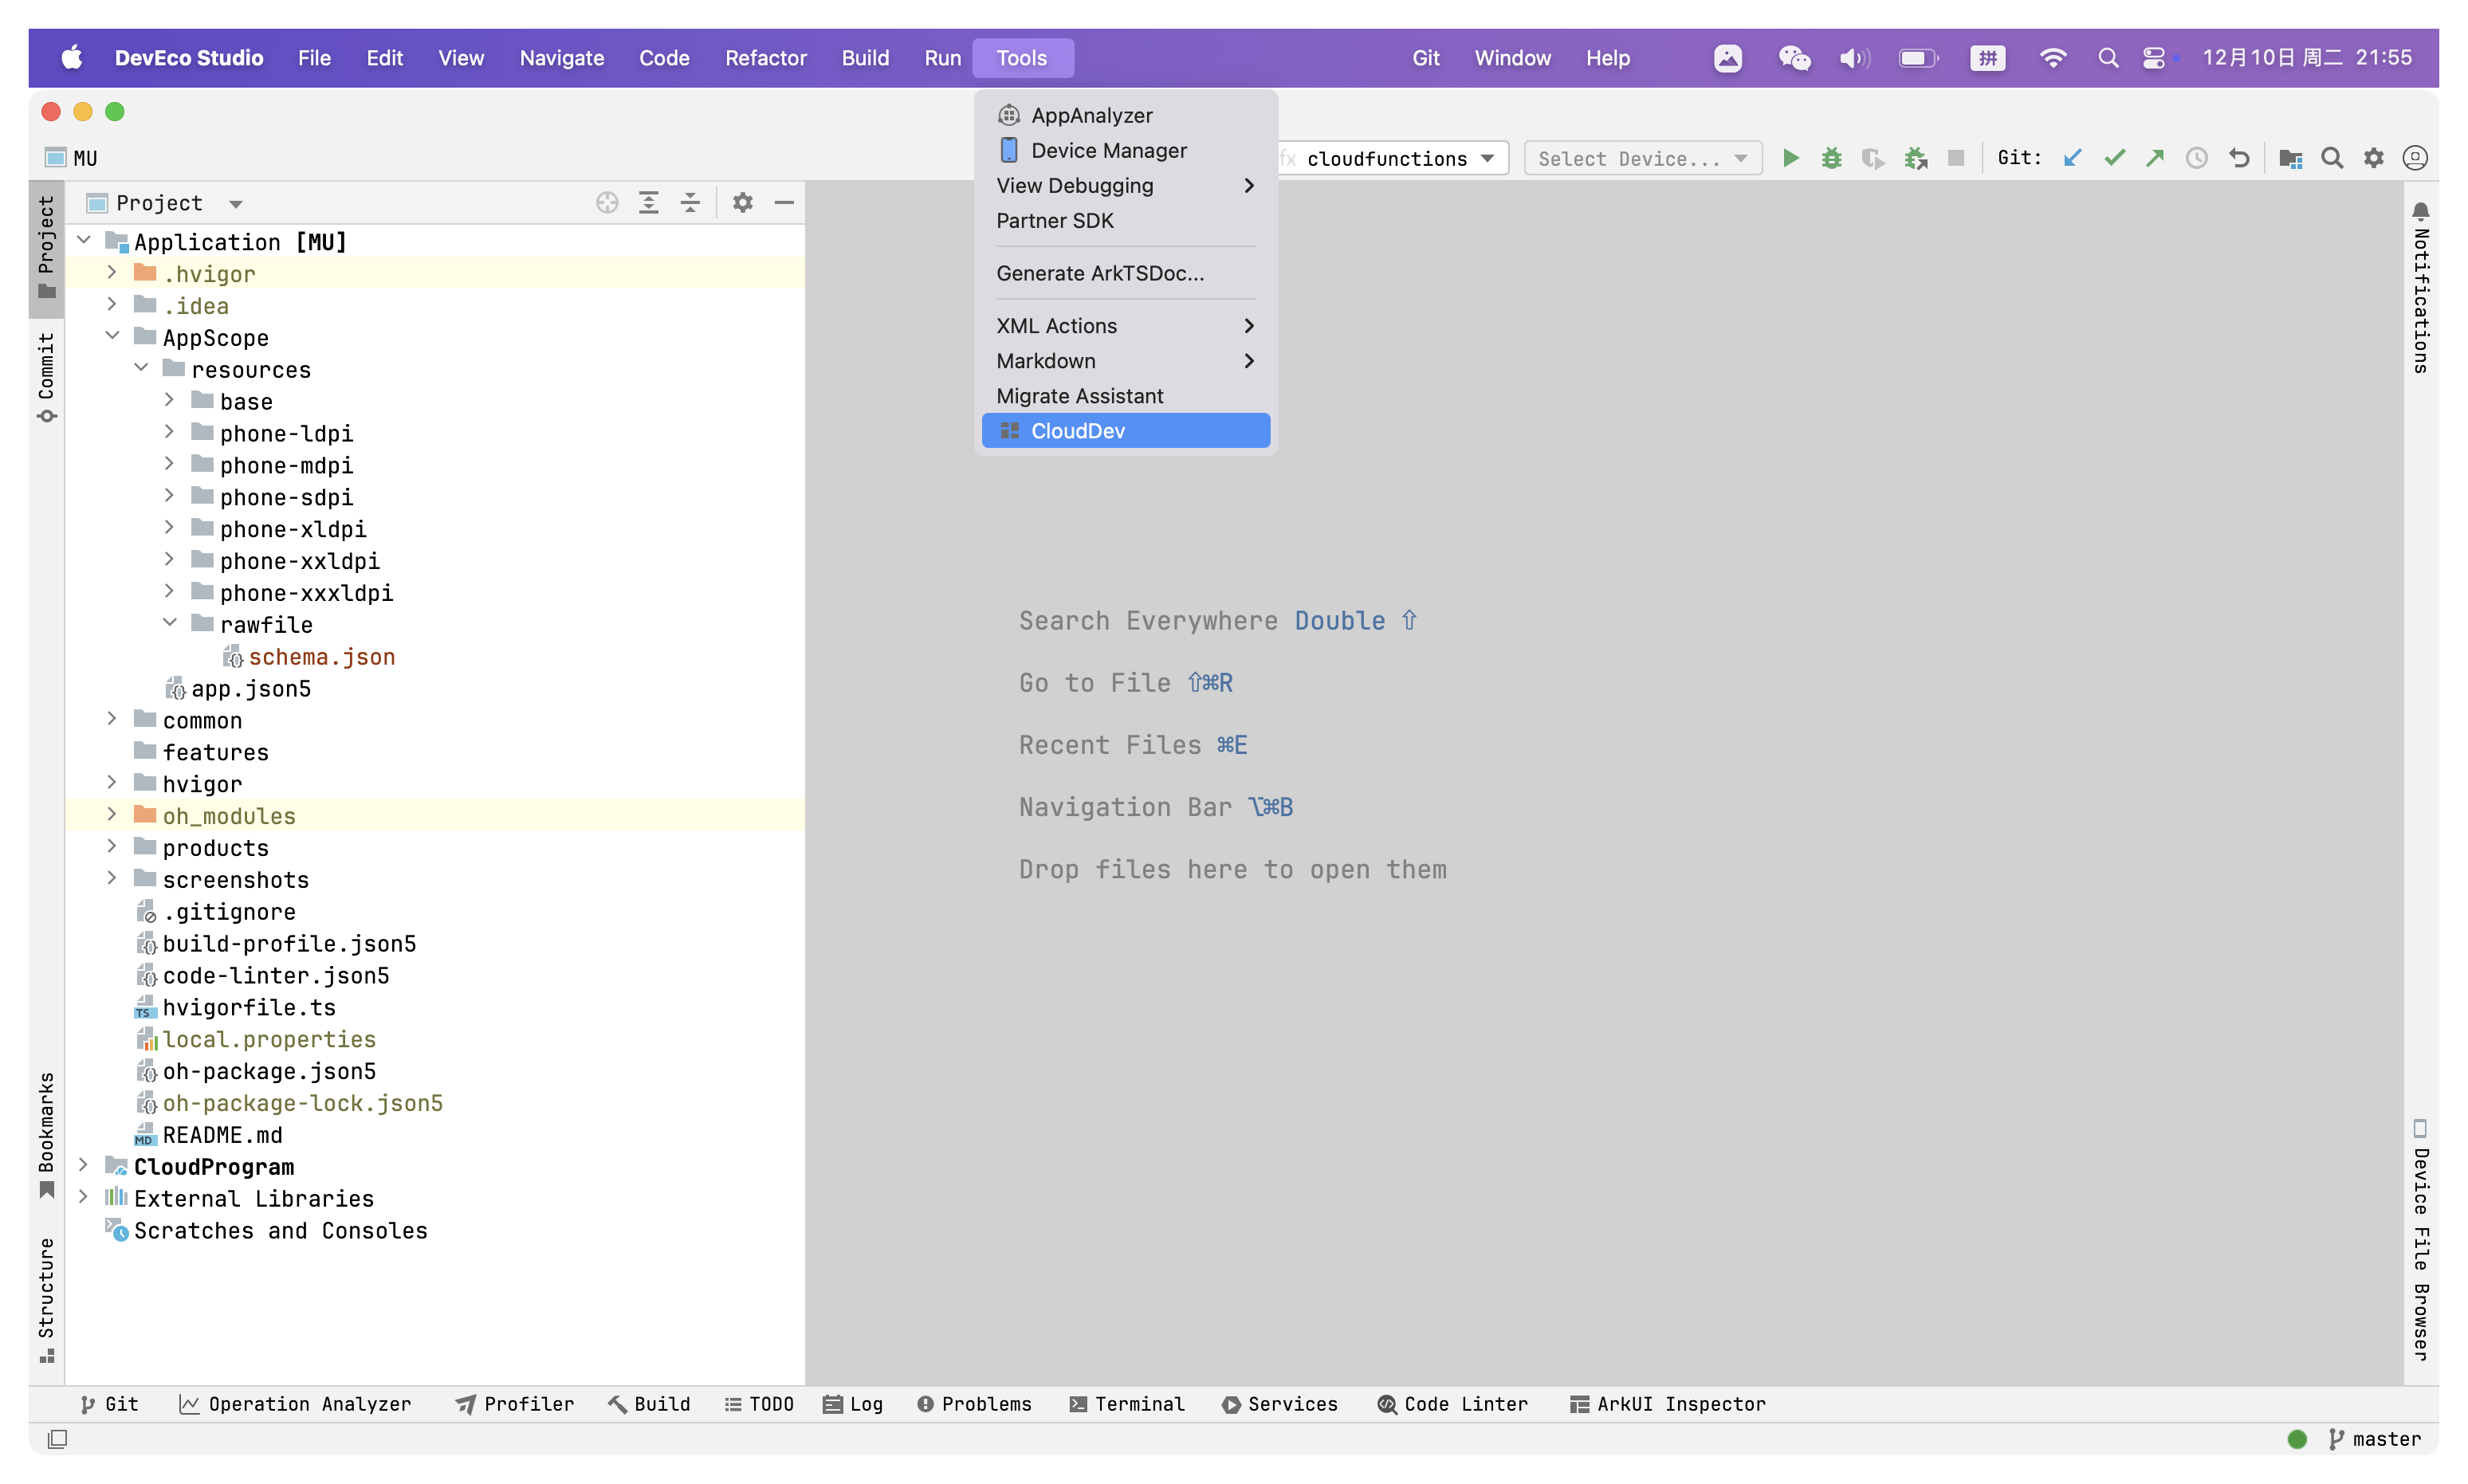Screen dimensions: 2468x1484
Task: Open macOS Control Center icon
Action: 2154,58
